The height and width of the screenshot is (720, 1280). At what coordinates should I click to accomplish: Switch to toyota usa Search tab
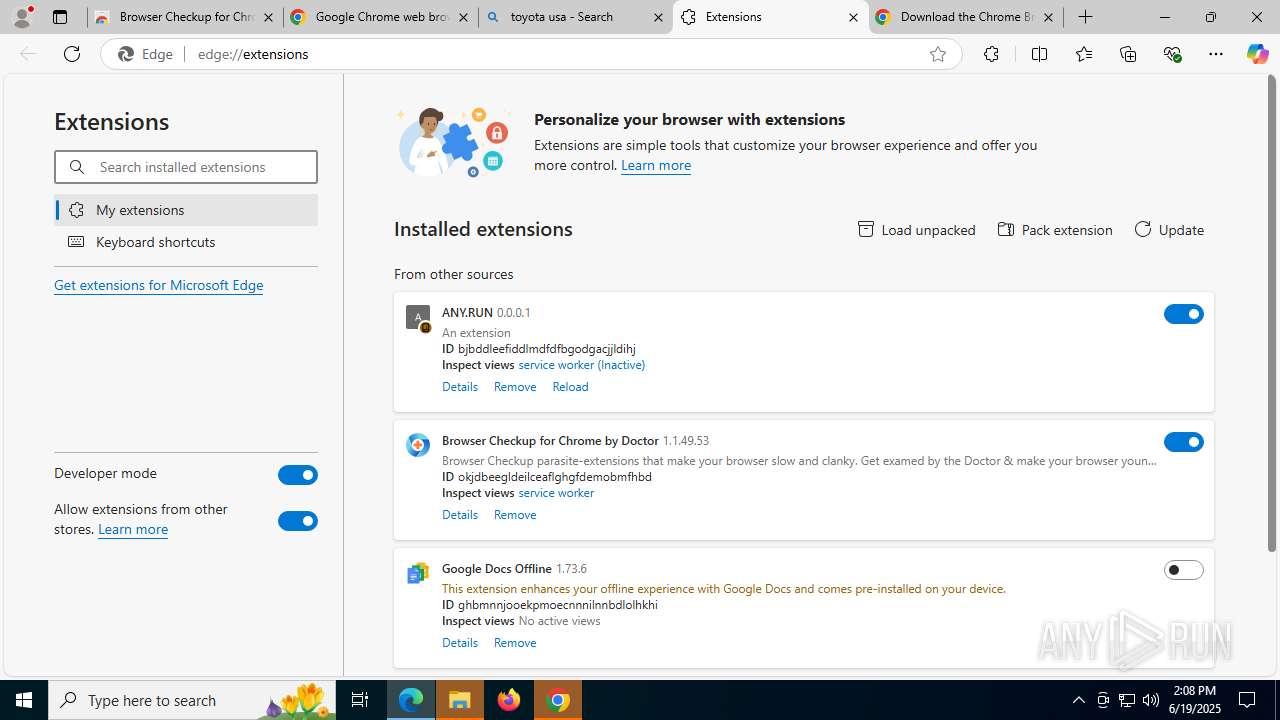[x=575, y=17]
